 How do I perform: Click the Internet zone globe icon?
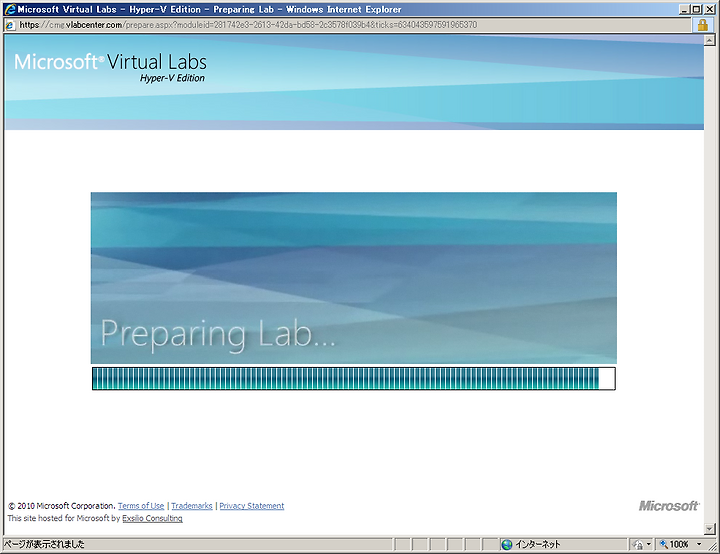click(507, 545)
